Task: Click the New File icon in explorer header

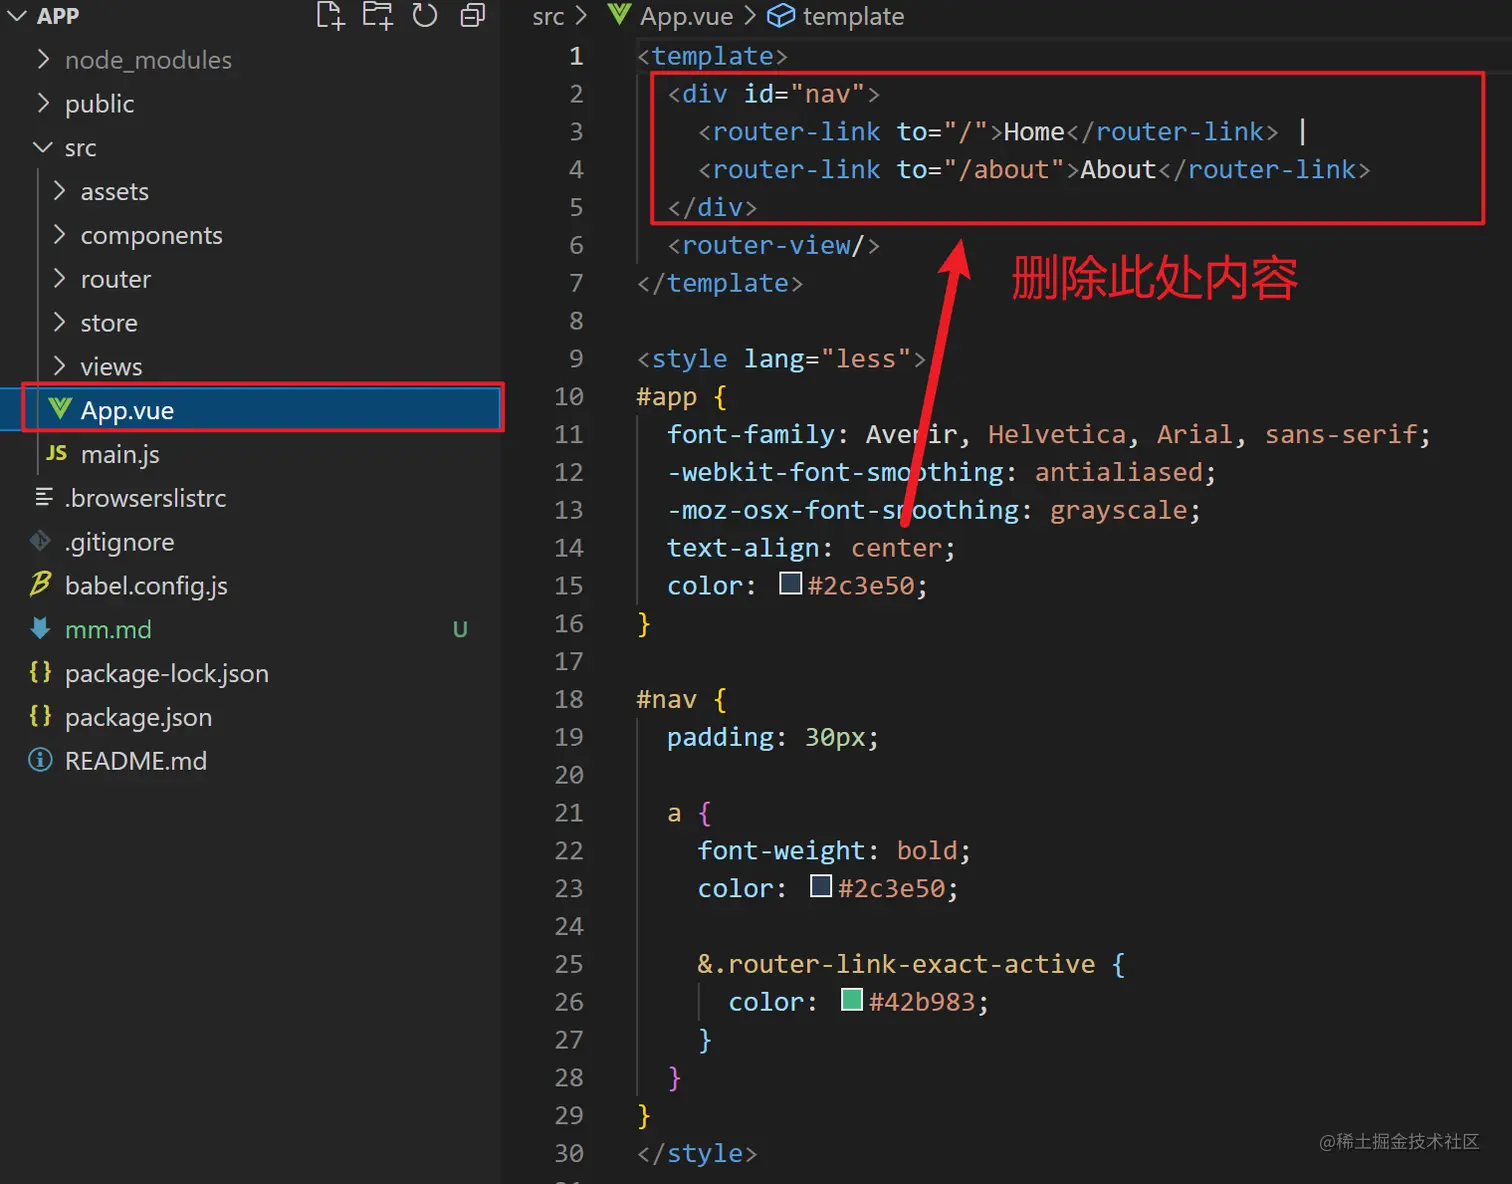Action: coord(330,16)
